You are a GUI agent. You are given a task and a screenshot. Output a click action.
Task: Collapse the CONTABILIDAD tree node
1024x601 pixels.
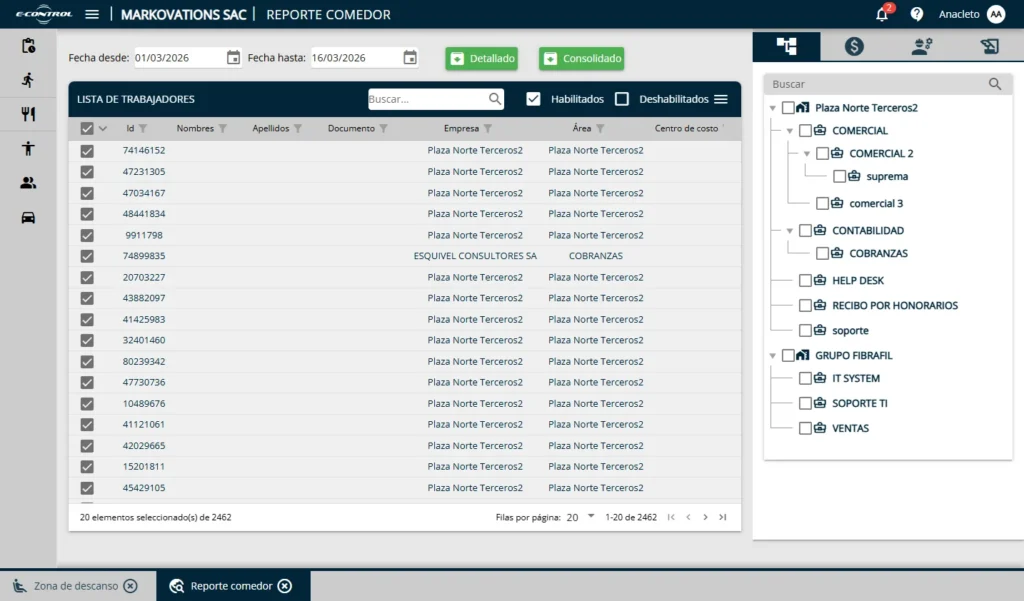(789, 231)
